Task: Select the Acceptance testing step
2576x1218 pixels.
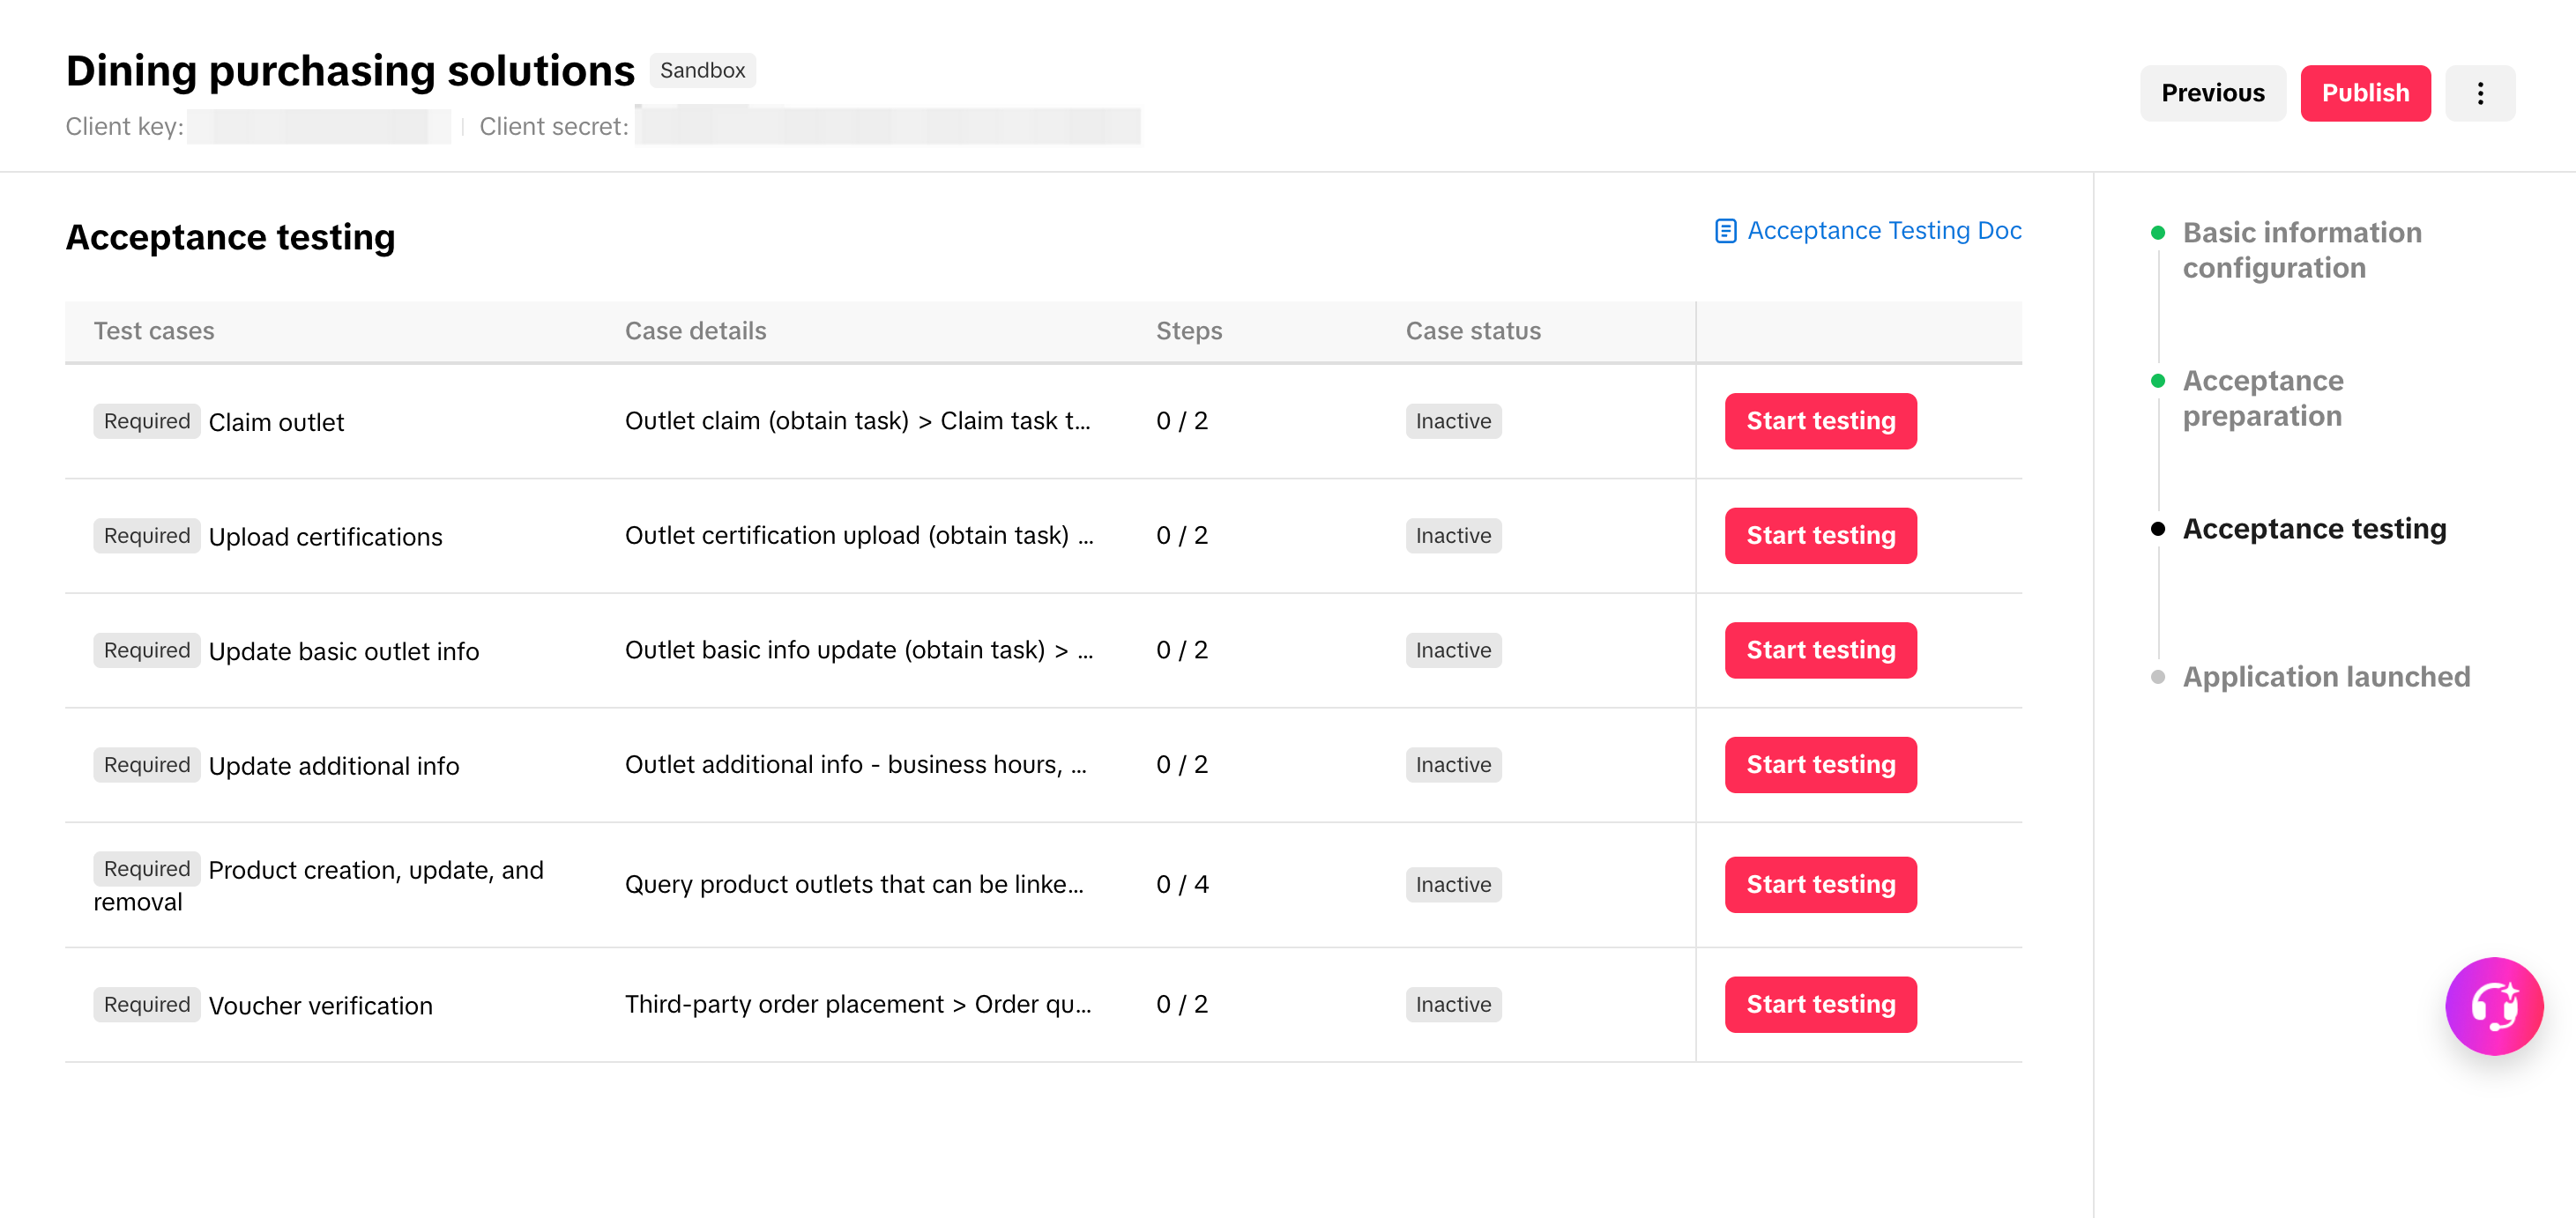Action: click(x=2313, y=529)
